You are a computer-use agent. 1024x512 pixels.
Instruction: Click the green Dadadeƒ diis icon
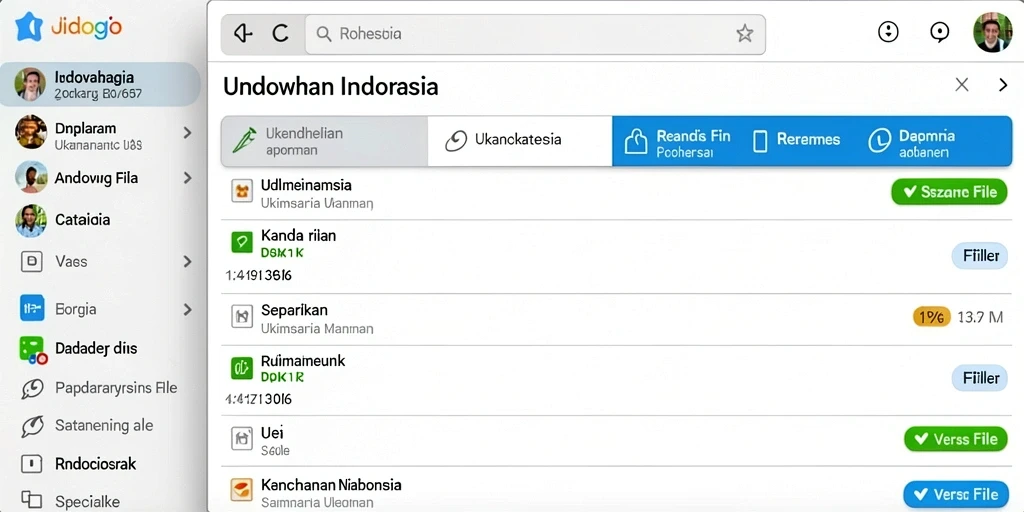click(33, 349)
